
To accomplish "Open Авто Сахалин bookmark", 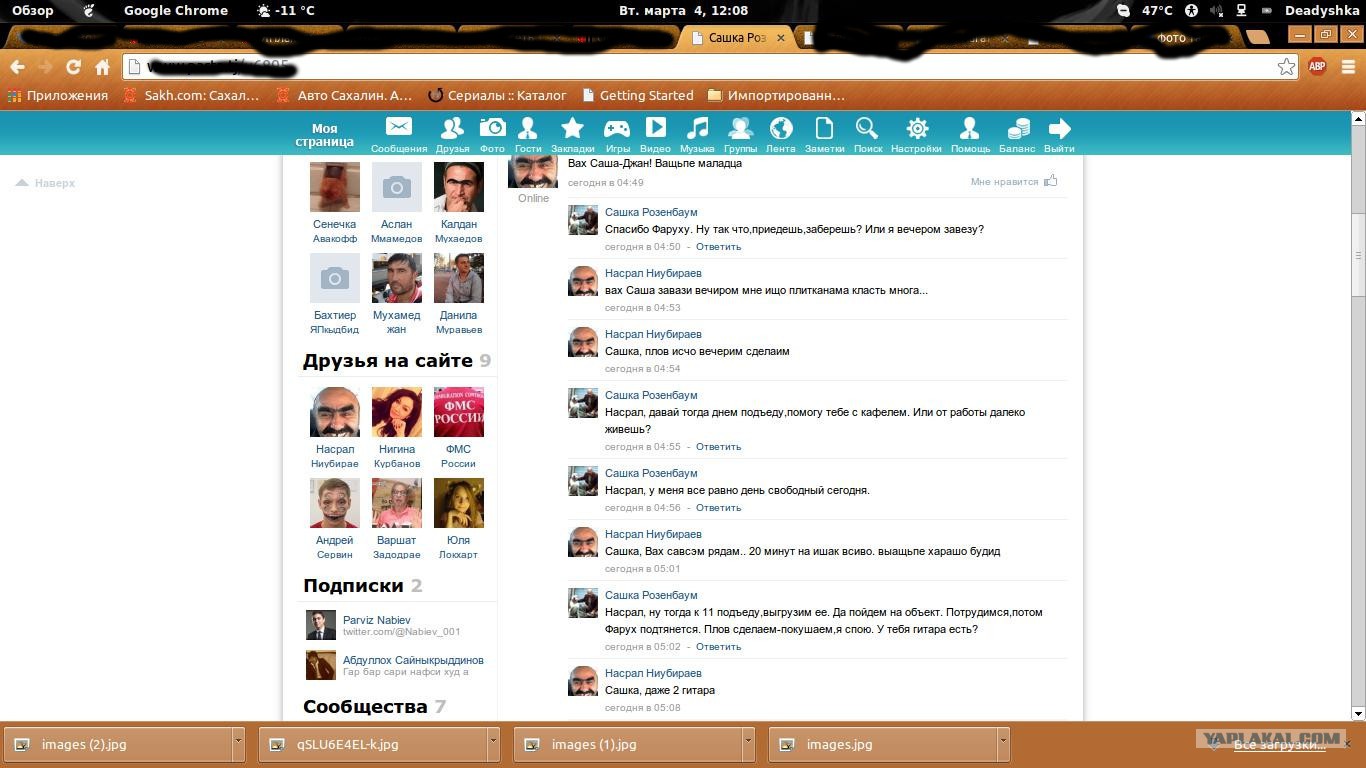I will (343, 96).
